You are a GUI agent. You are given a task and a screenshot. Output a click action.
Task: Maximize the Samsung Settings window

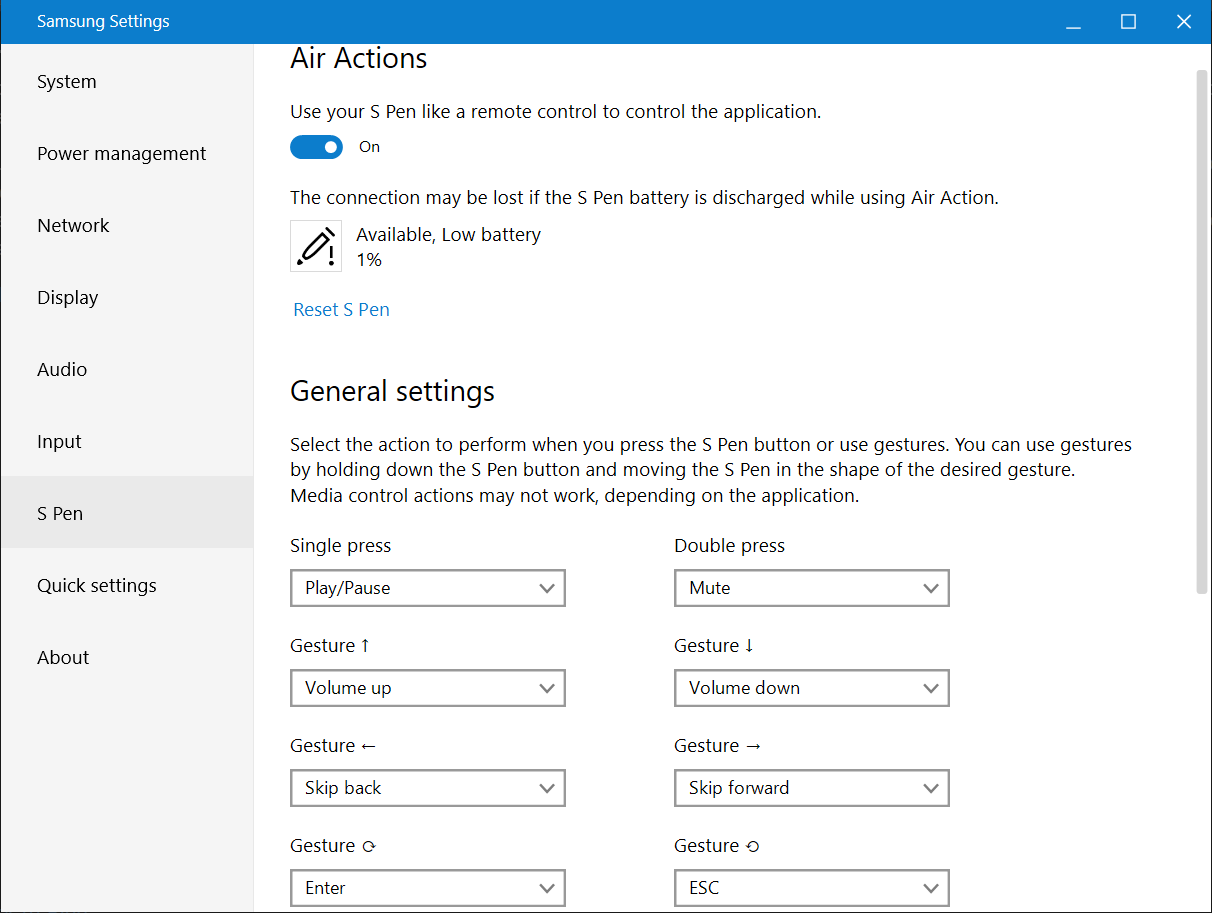[x=1128, y=22]
